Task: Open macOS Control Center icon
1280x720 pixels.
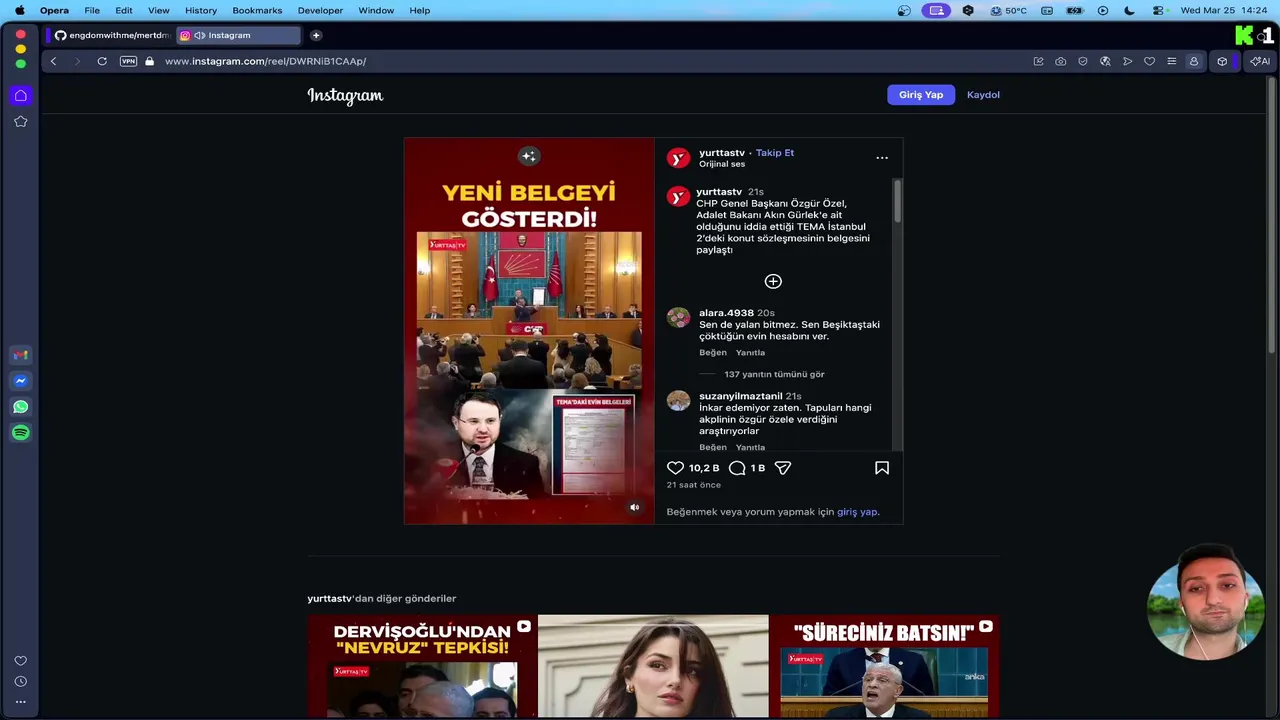Action: (1158, 10)
